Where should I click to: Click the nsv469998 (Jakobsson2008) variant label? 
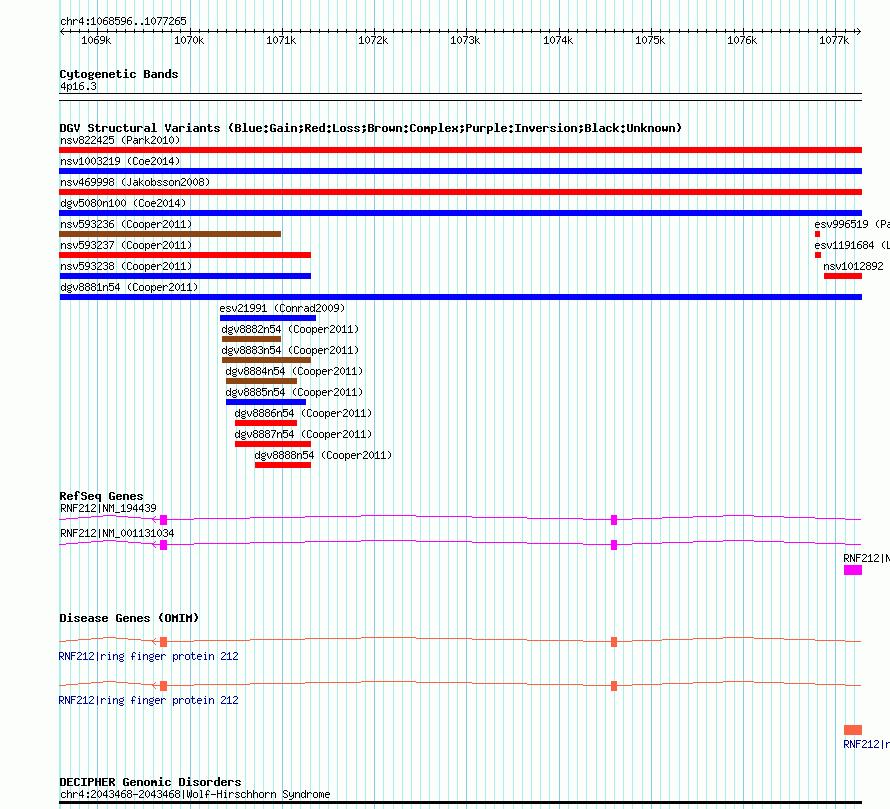point(135,182)
